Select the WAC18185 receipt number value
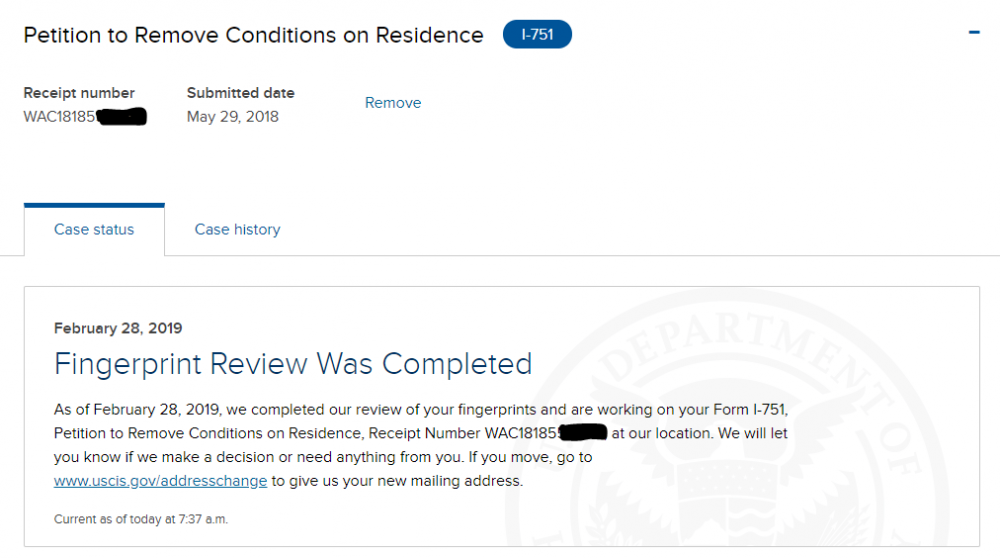1000x558 pixels. pyautogui.click(x=85, y=117)
